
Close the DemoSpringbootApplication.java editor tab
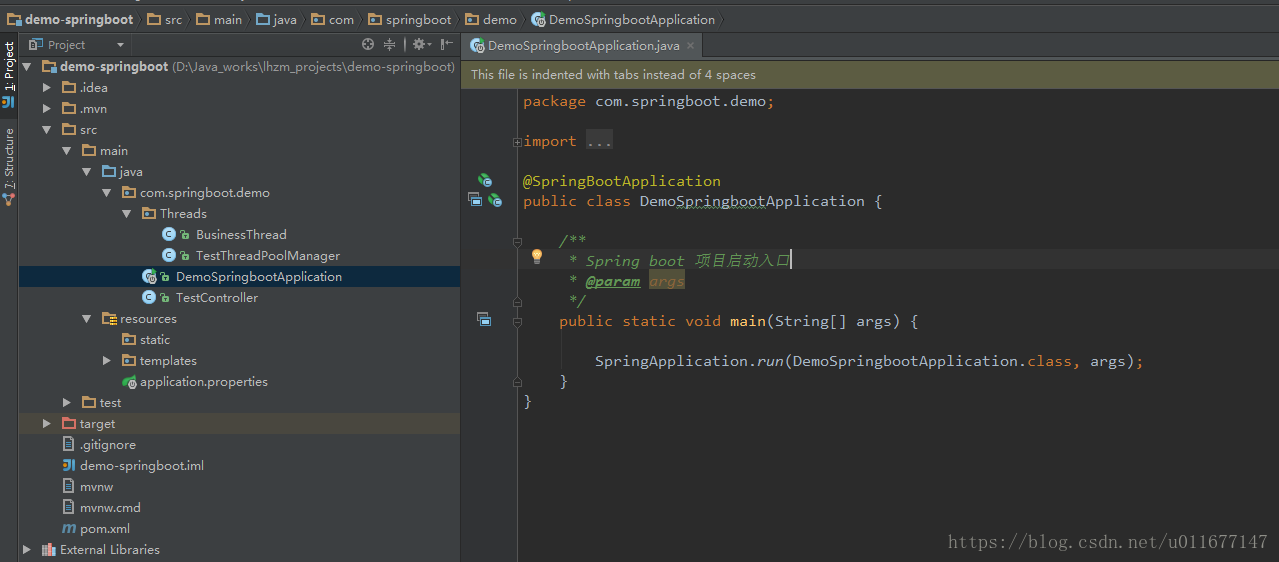691,45
